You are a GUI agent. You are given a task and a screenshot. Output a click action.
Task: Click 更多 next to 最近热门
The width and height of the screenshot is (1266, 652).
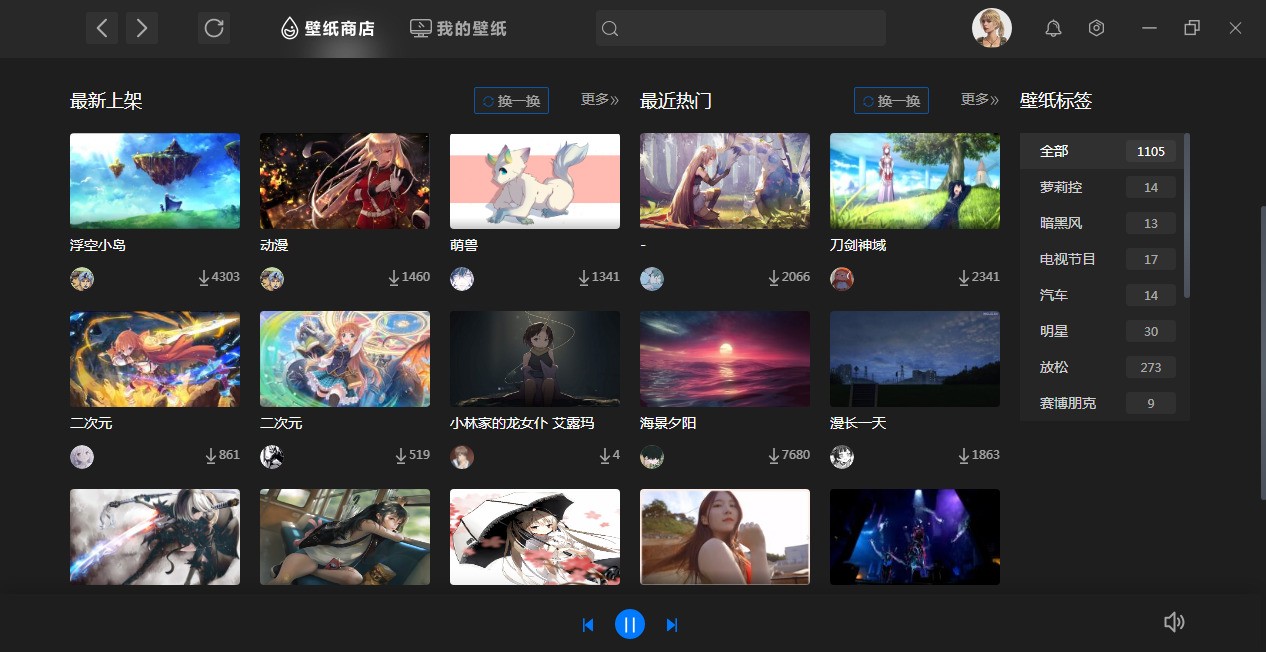[x=980, y=100]
